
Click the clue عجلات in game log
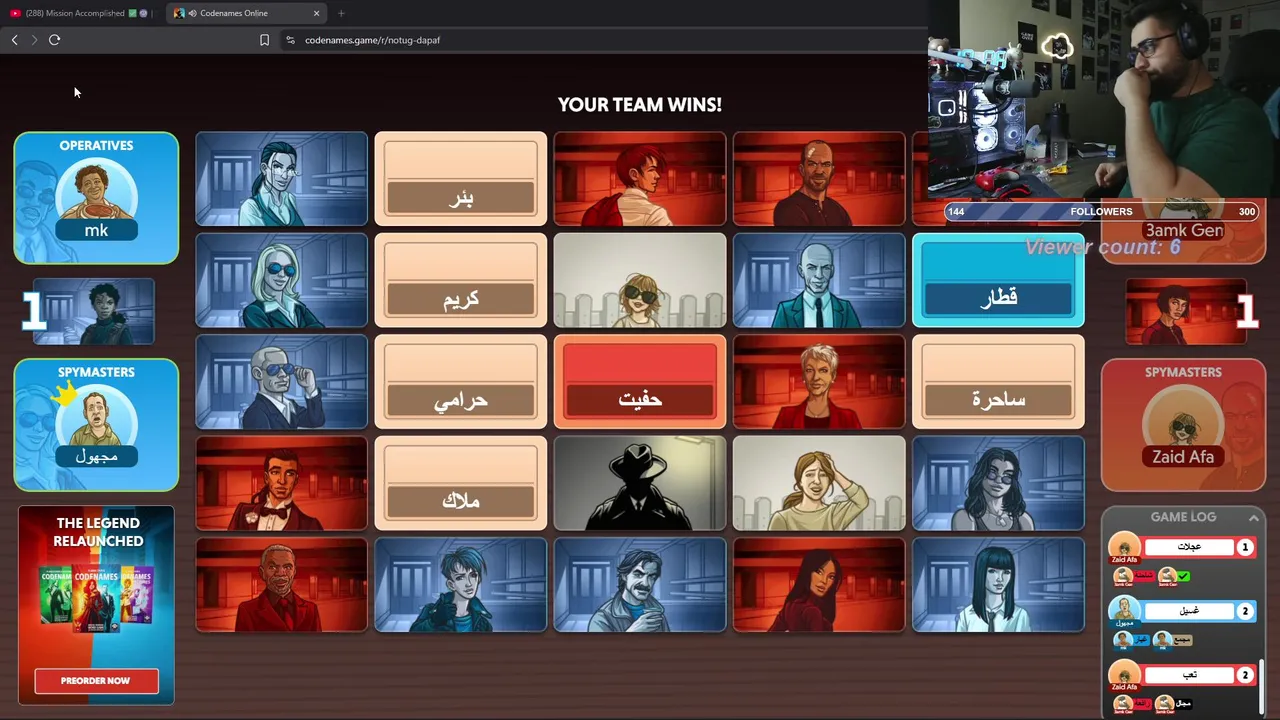(1190, 547)
